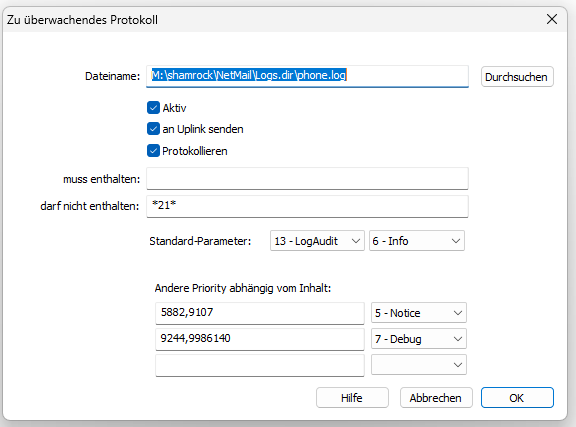
Task: Click the Zu überwachendes Protokoll title text
Action: [82, 19]
